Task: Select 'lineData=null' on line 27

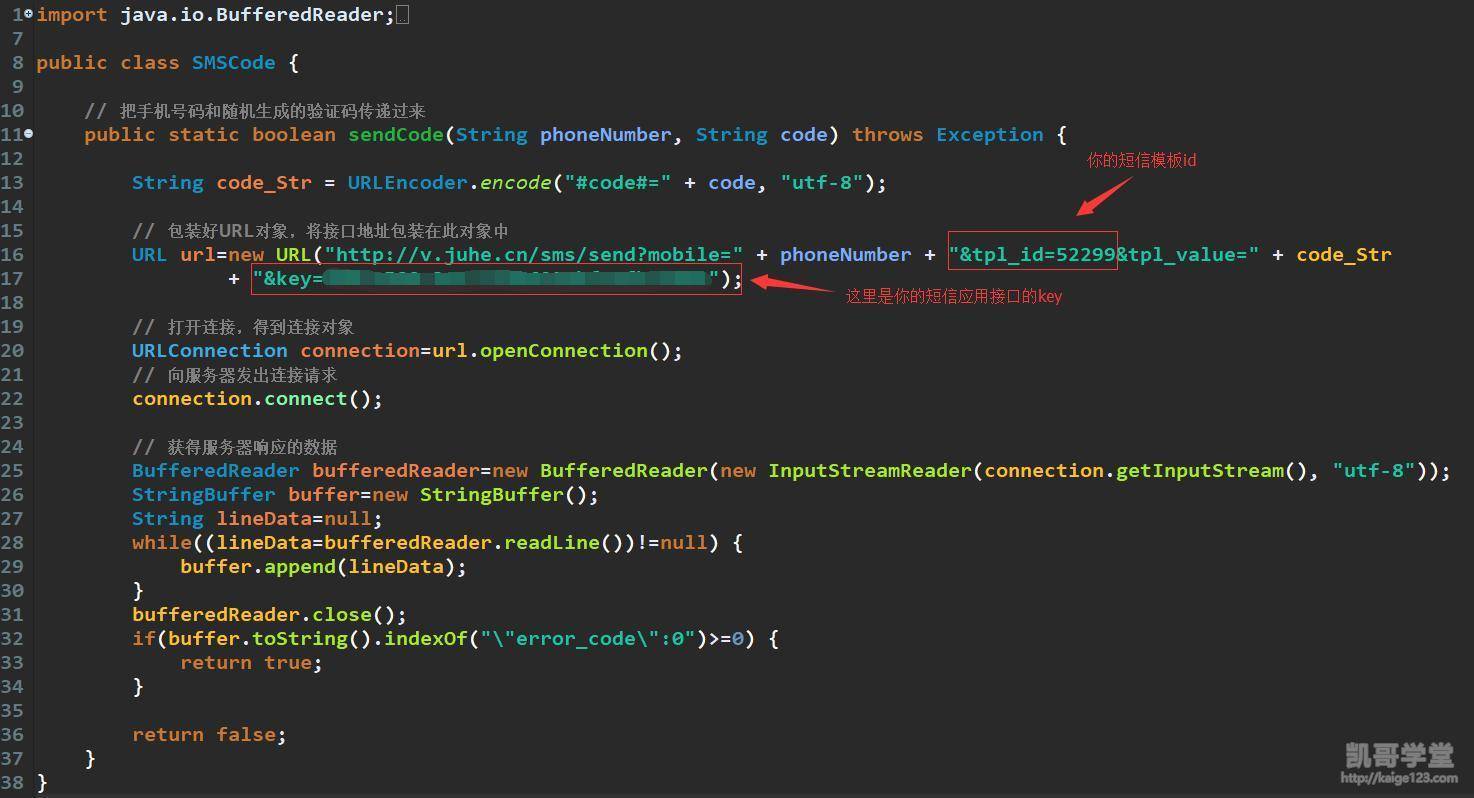Action: click(x=294, y=519)
